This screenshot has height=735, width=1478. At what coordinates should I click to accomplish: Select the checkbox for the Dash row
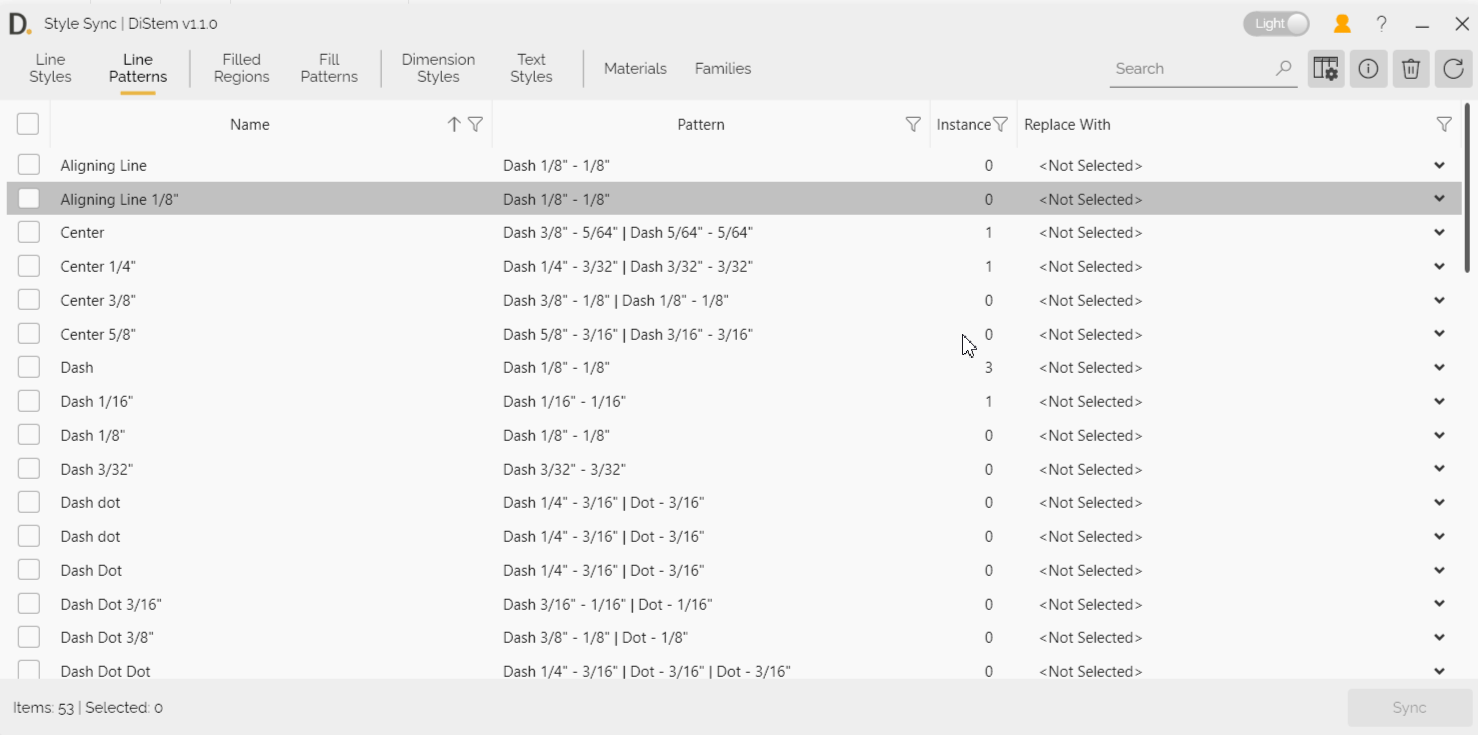(28, 367)
